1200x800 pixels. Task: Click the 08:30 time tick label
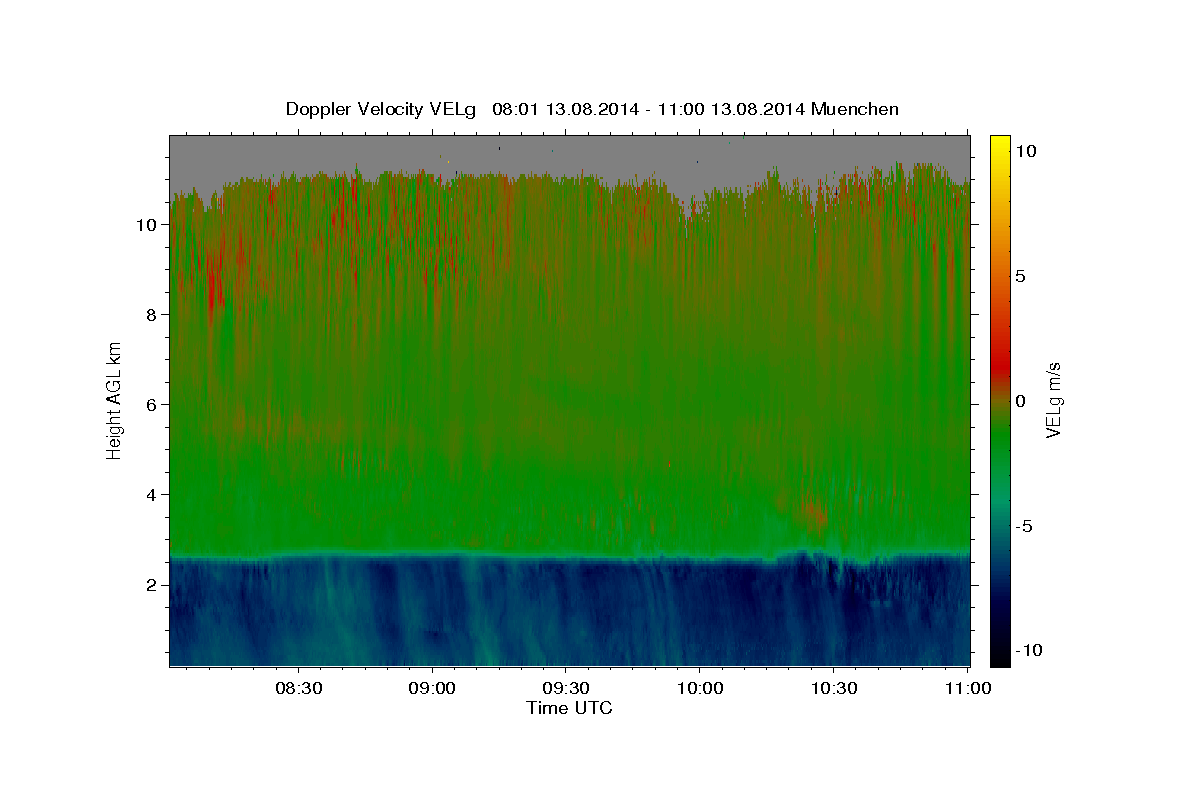click(298, 688)
